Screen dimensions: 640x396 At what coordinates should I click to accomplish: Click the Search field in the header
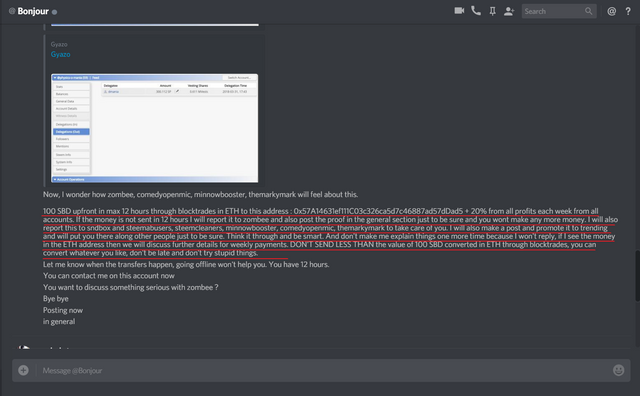tap(559, 11)
